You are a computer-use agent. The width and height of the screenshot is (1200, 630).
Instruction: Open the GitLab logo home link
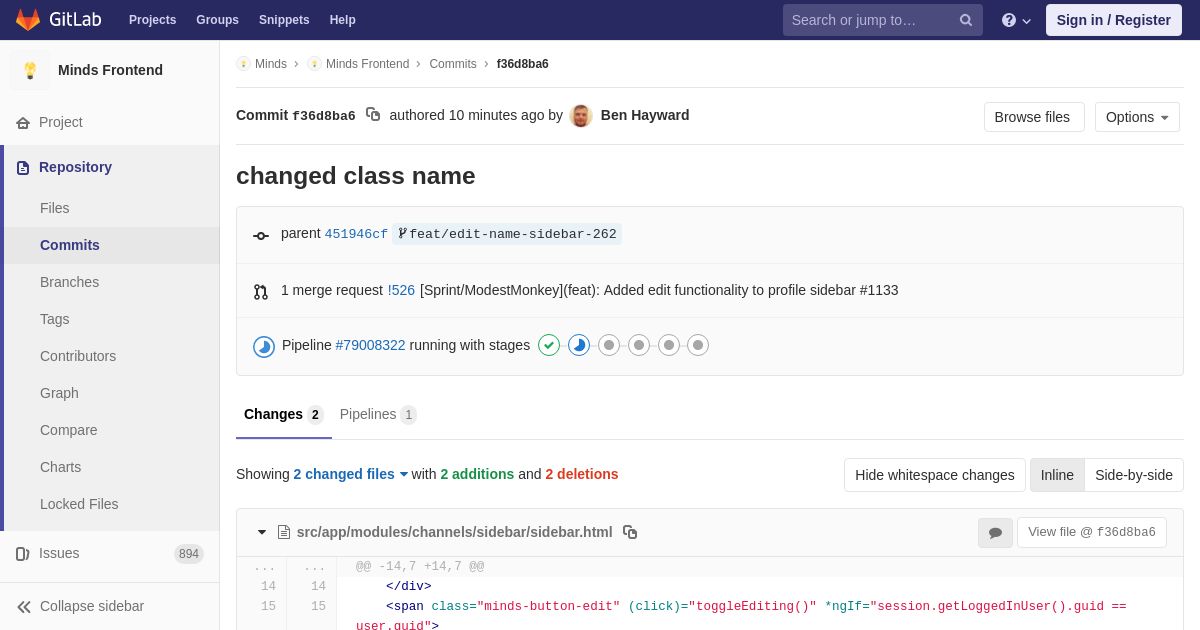tap(57, 20)
